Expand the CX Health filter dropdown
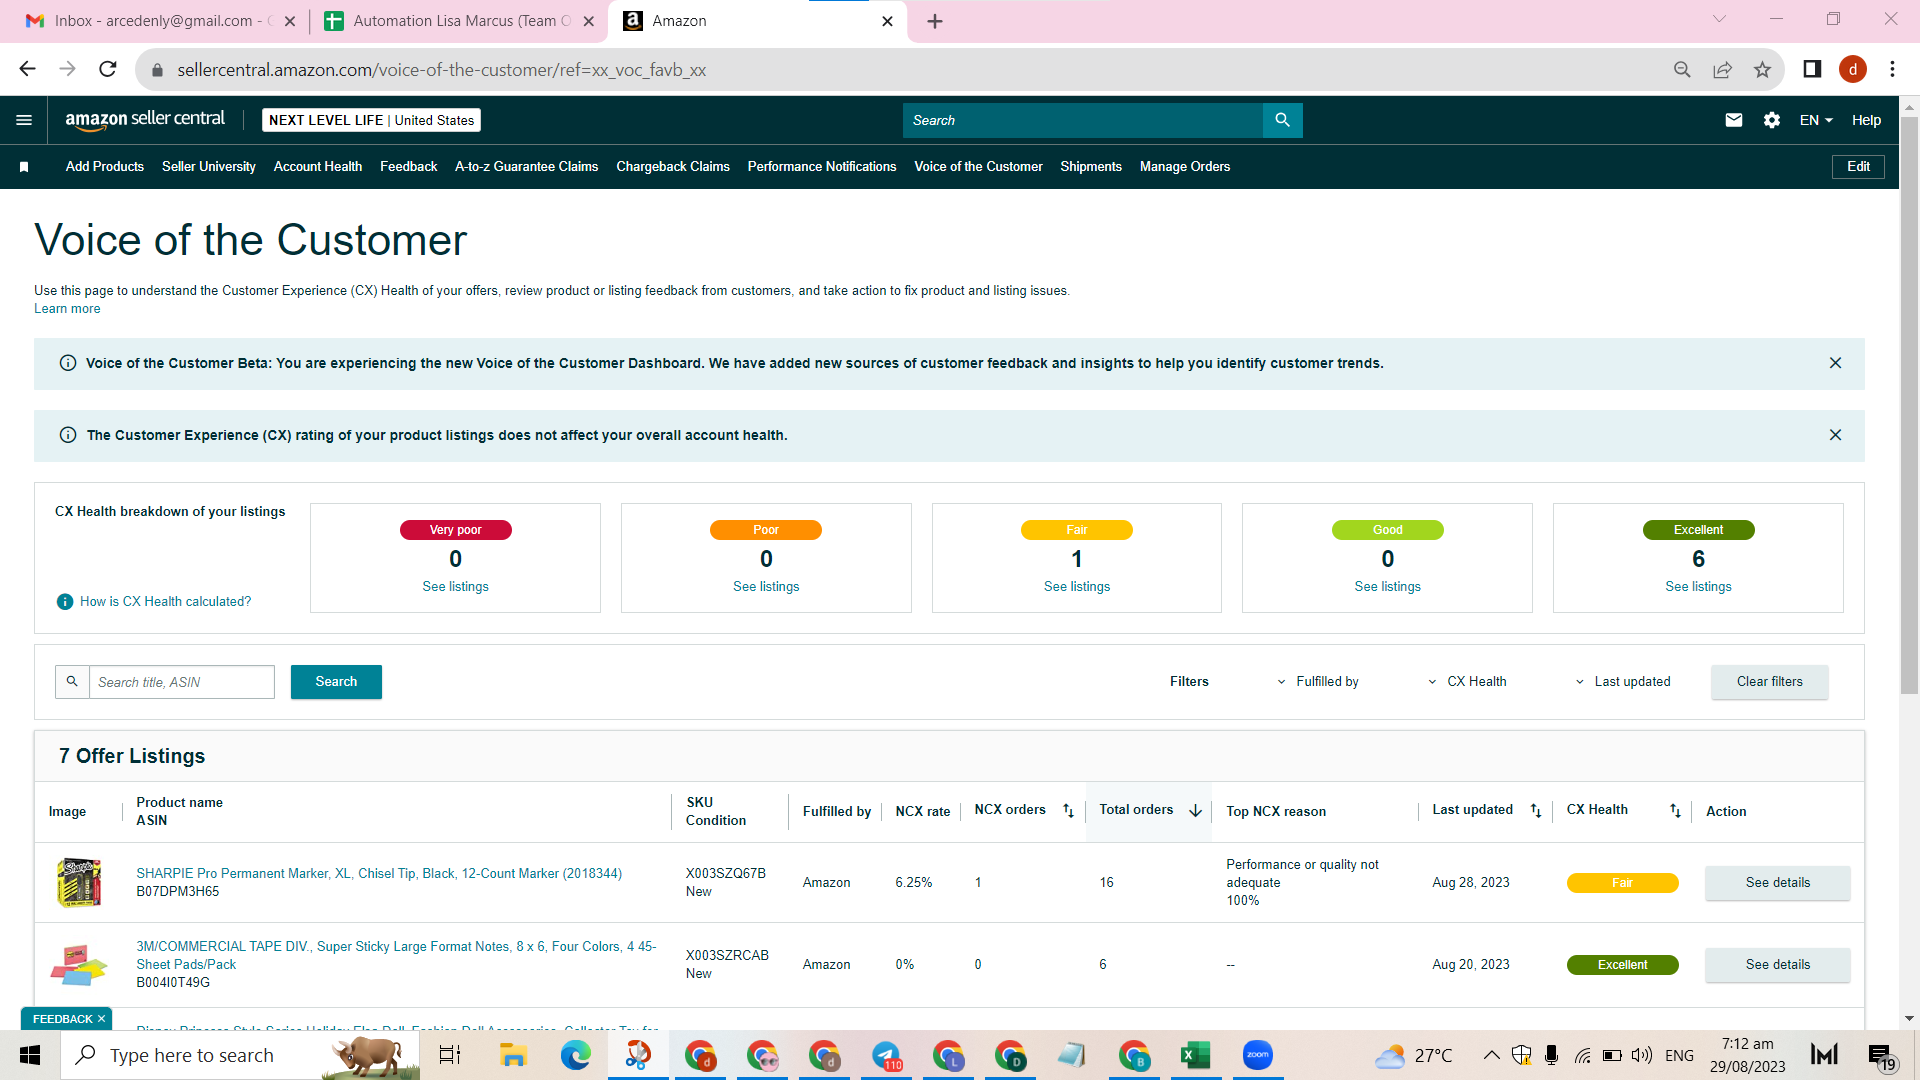1920x1080 pixels. (x=1466, y=682)
